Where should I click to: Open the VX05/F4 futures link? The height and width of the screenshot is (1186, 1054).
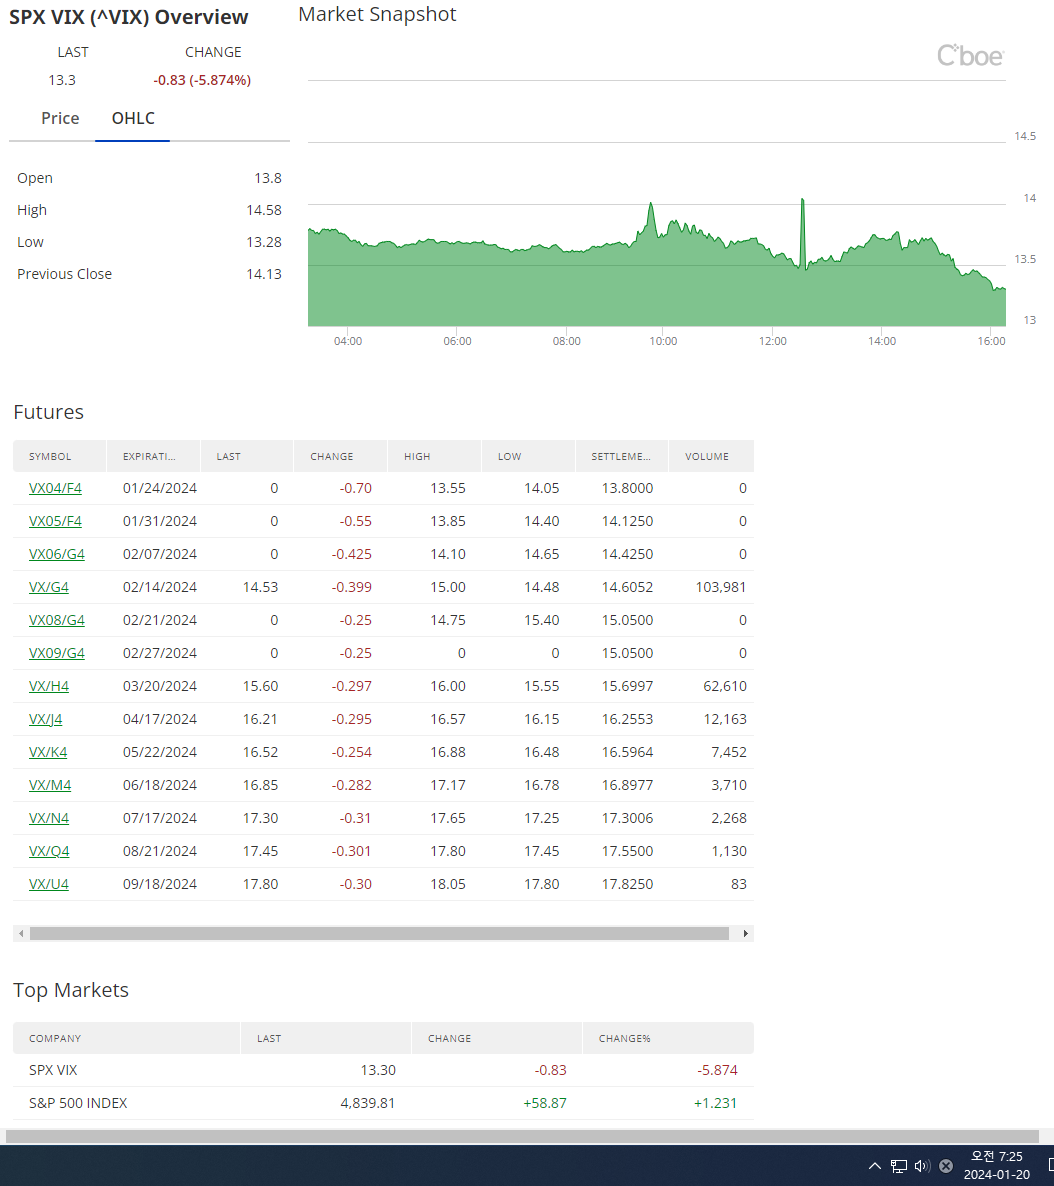point(55,521)
